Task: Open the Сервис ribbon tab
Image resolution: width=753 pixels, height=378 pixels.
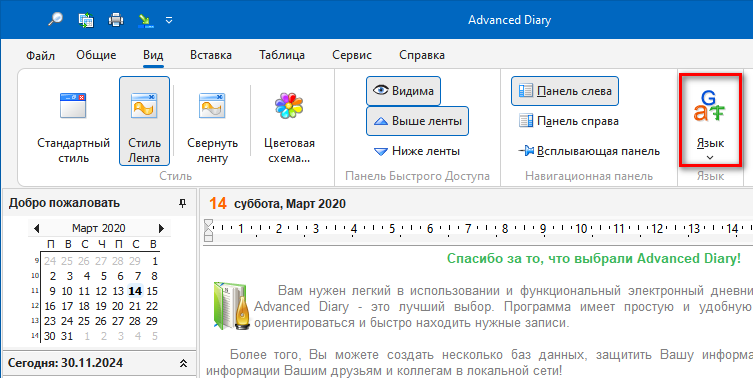Action: coord(352,55)
